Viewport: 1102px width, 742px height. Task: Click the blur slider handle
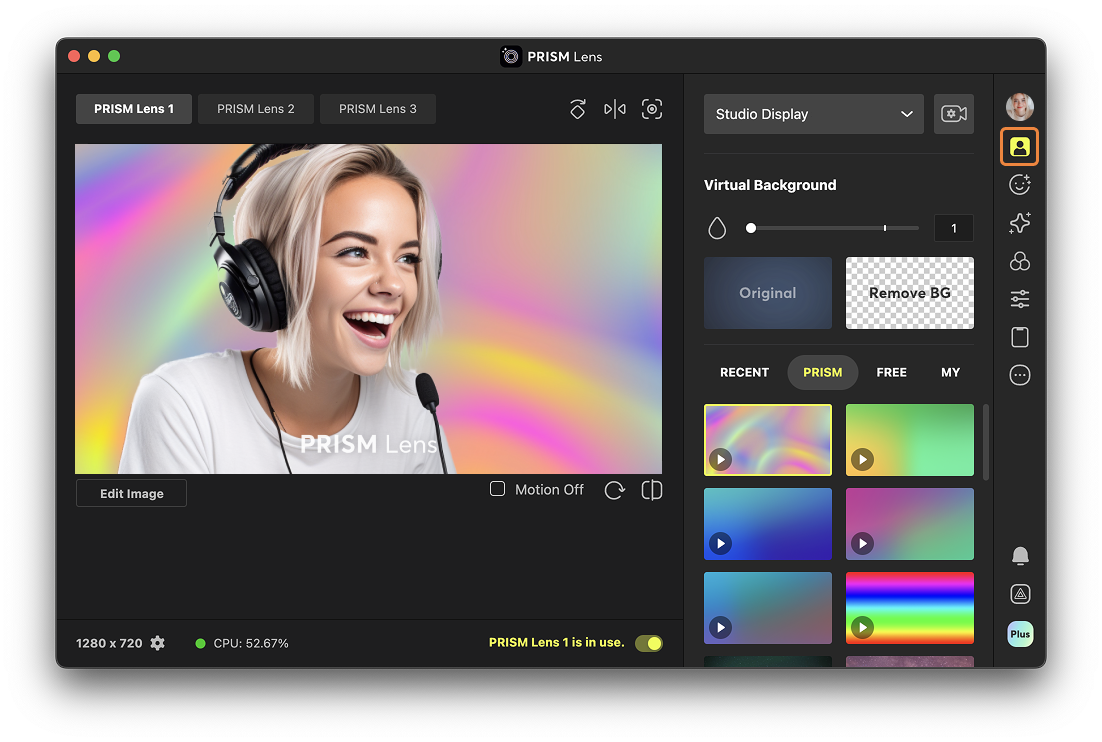click(751, 228)
